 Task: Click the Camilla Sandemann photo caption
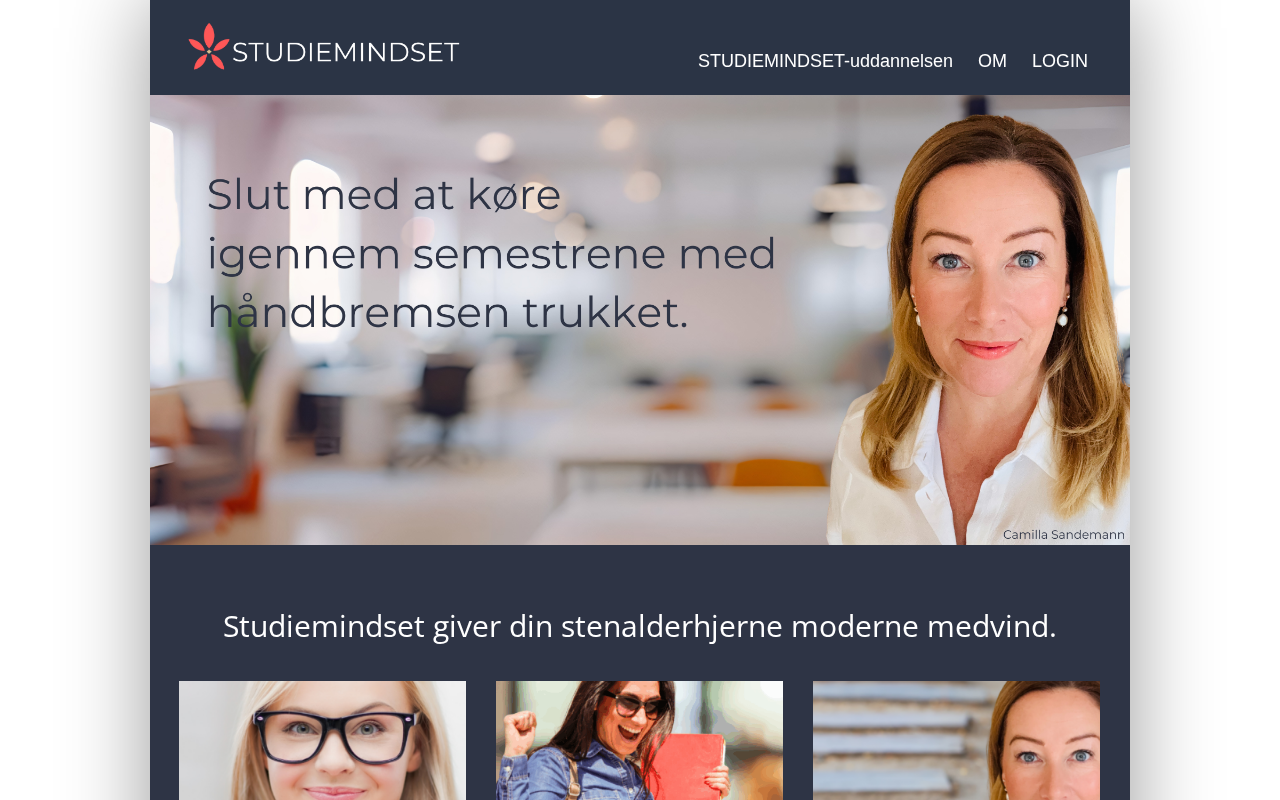1064,535
